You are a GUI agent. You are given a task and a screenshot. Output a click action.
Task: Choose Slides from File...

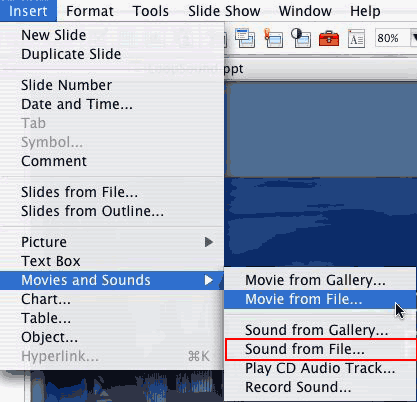click(112, 192)
